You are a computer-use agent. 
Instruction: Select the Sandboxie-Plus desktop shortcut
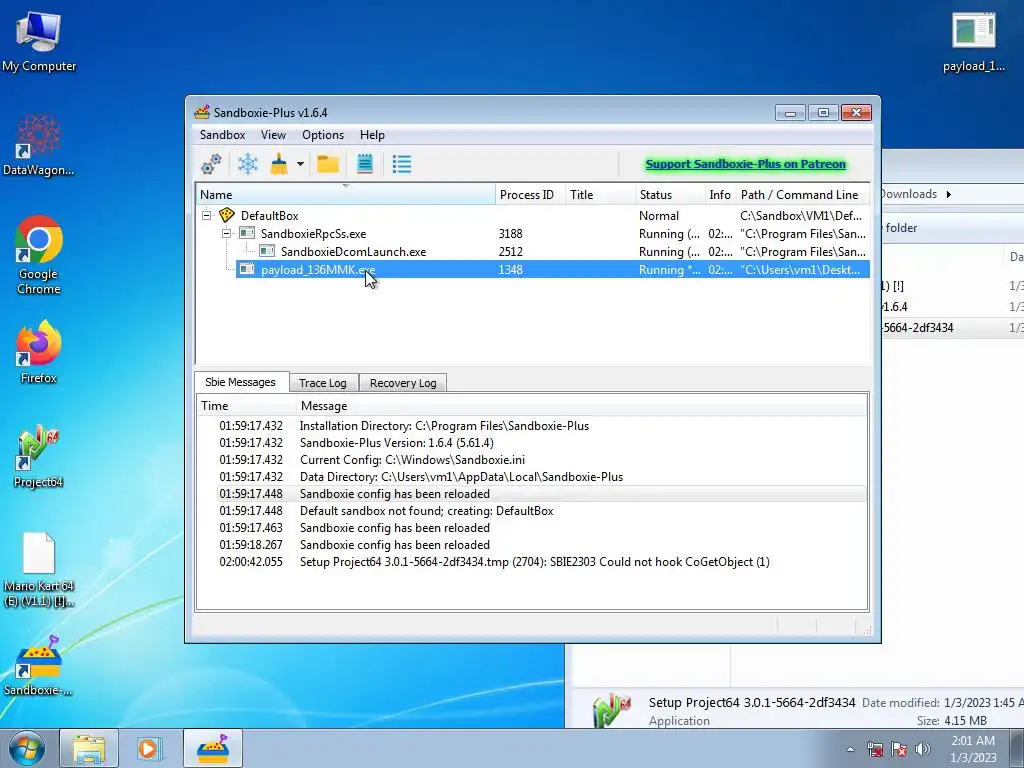[x=39, y=665]
